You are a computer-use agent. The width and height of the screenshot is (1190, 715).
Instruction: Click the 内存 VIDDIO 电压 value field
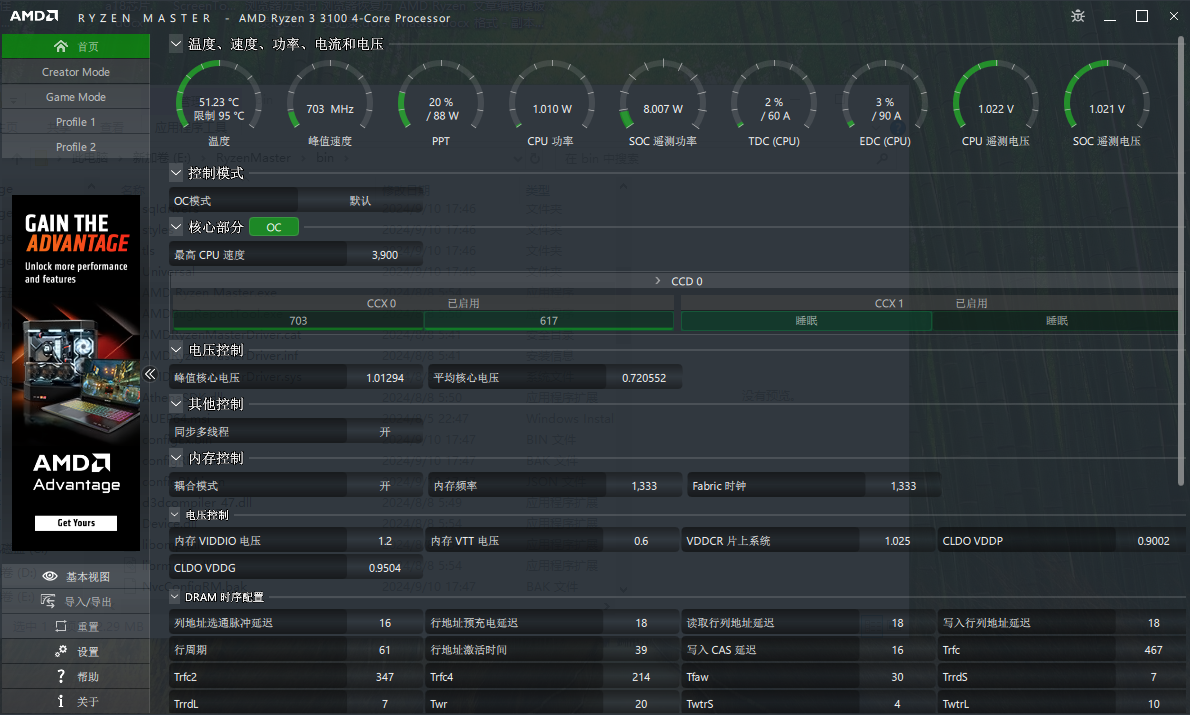[384, 541]
